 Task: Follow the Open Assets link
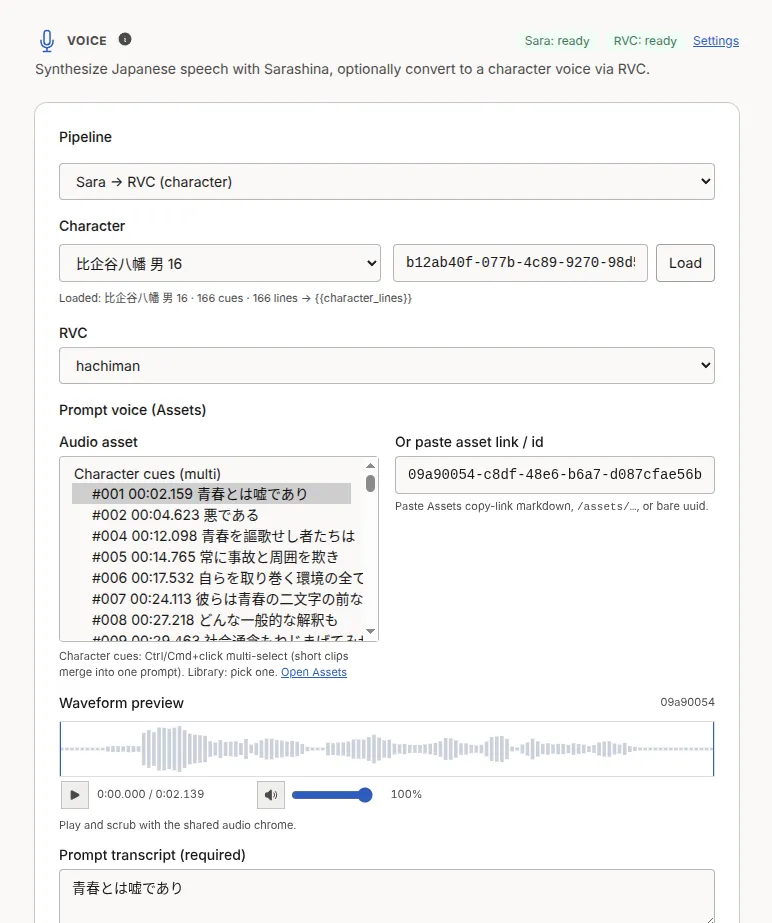coord(314,672)
